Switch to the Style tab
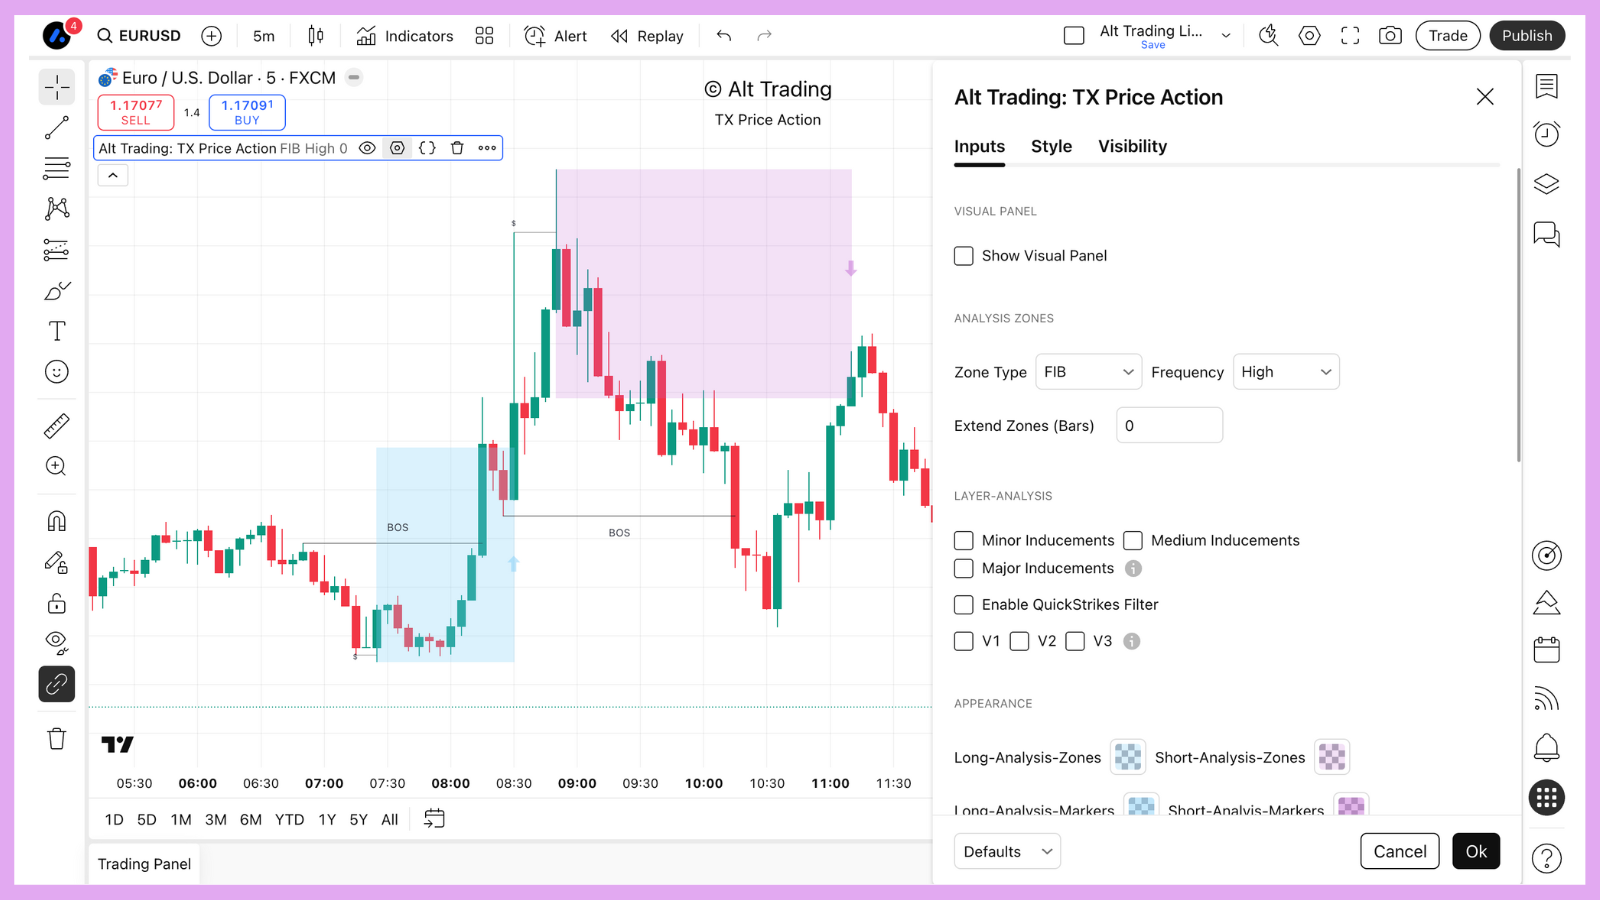 (1051, 146)
